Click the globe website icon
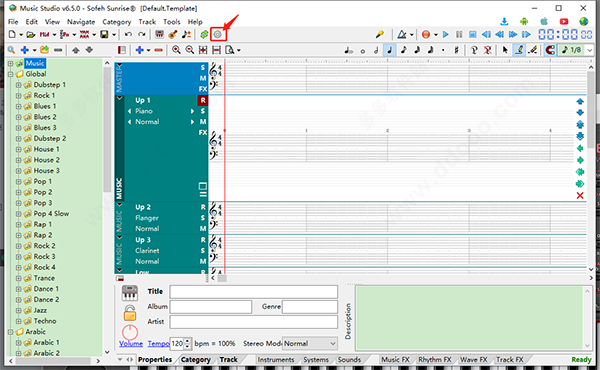The height and width of the screenshot is (370, 600). click(584, 21)
